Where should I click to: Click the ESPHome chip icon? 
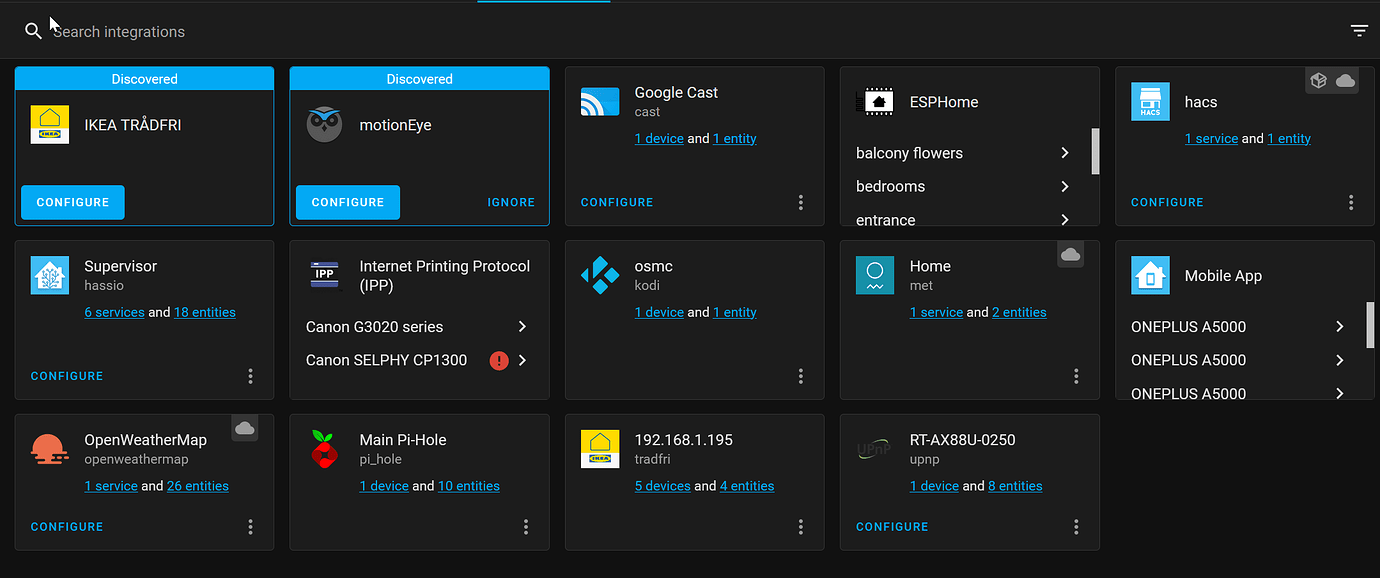pos(877,101)
